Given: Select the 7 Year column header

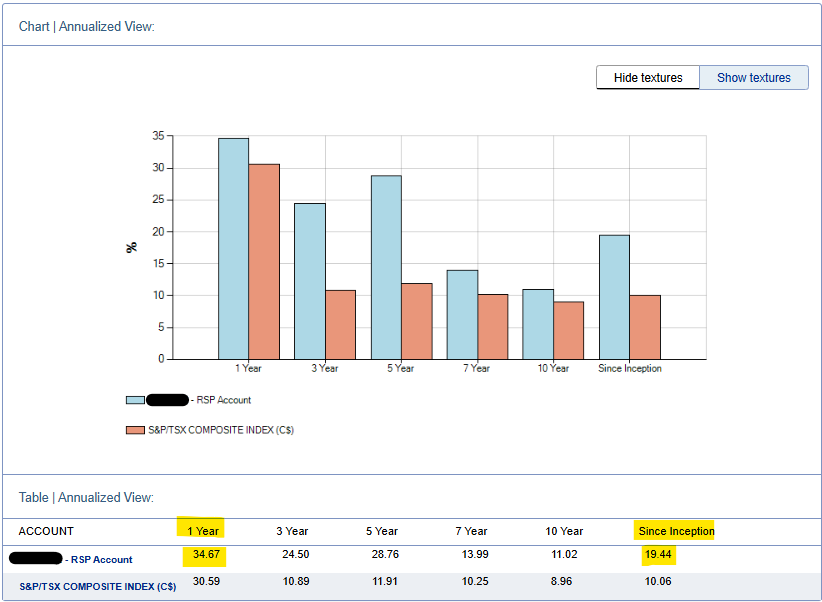Looking at the screenshot, I should (471, 531).
